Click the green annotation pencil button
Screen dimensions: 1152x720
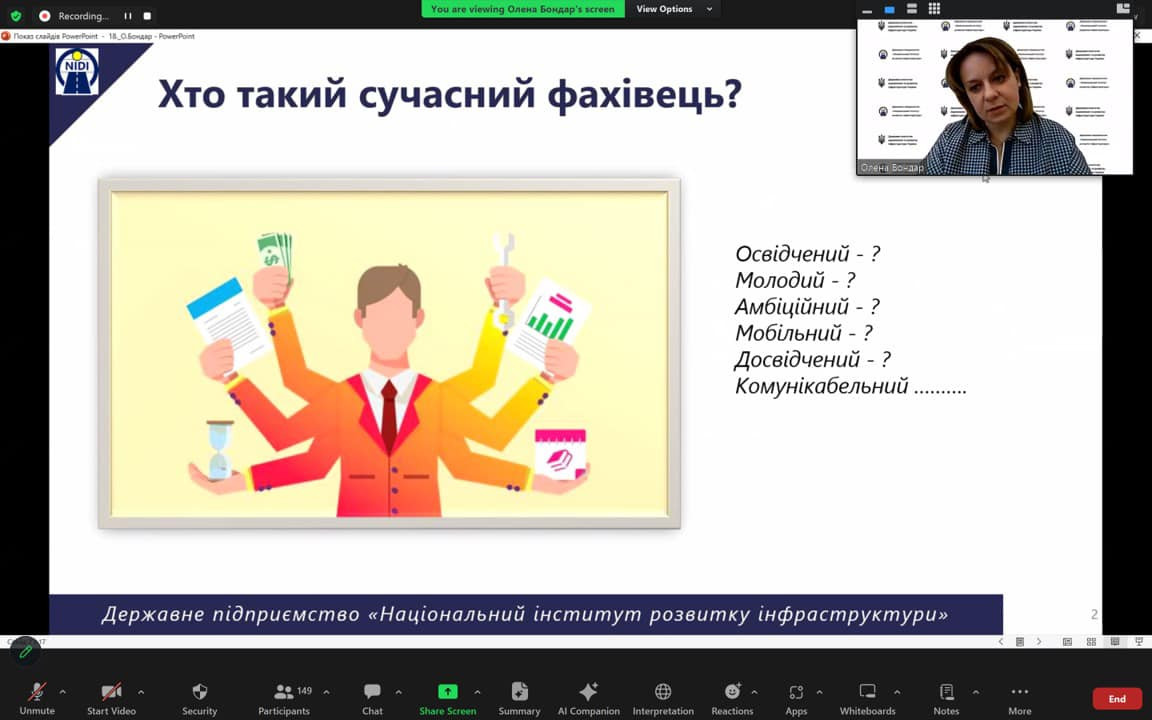click(x=26, y=651)
